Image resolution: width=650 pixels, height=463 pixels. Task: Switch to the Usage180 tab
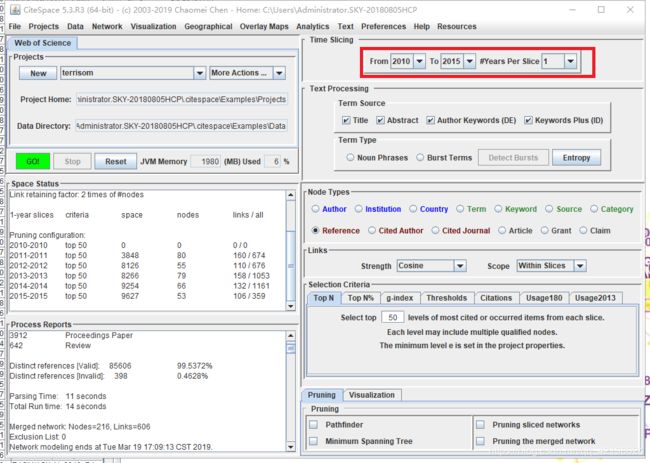point(544,298)
